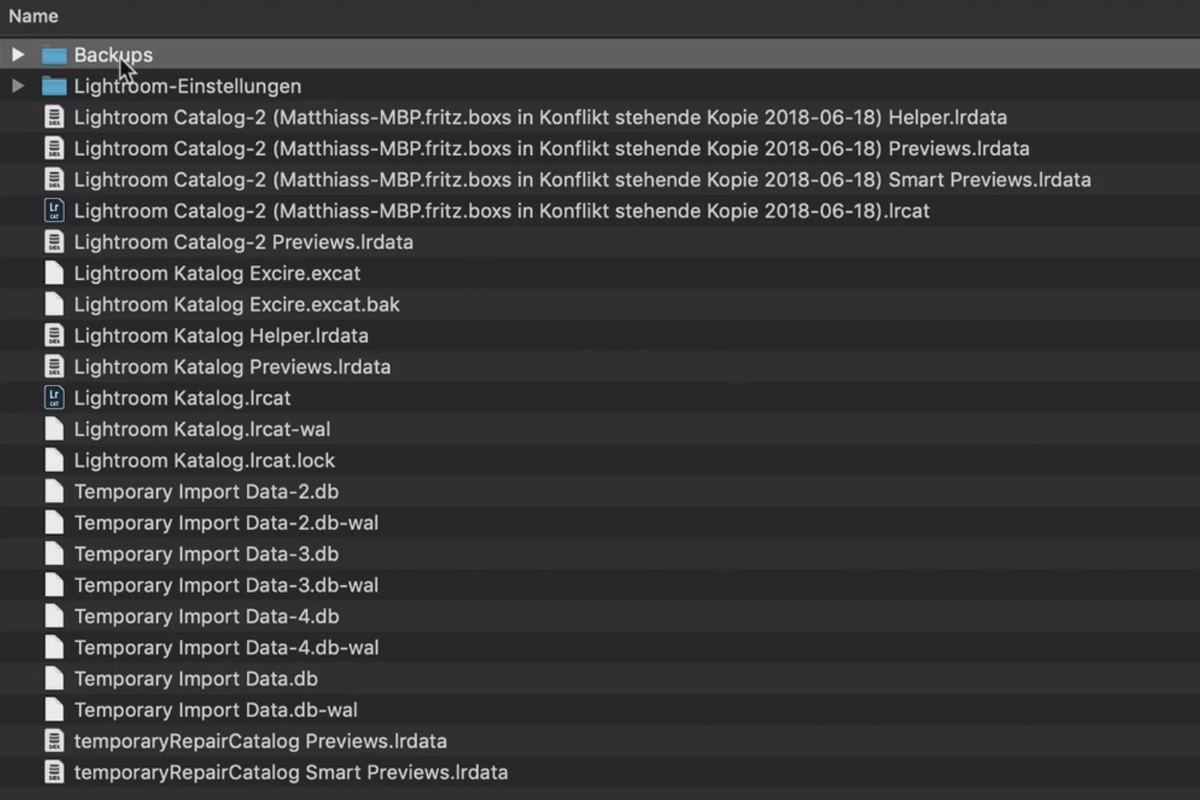Select Lightroom Katalog Excire.excat.bak name
Image resolution: width=1200 pixels, height=800 pixels.
click(237, 304)
